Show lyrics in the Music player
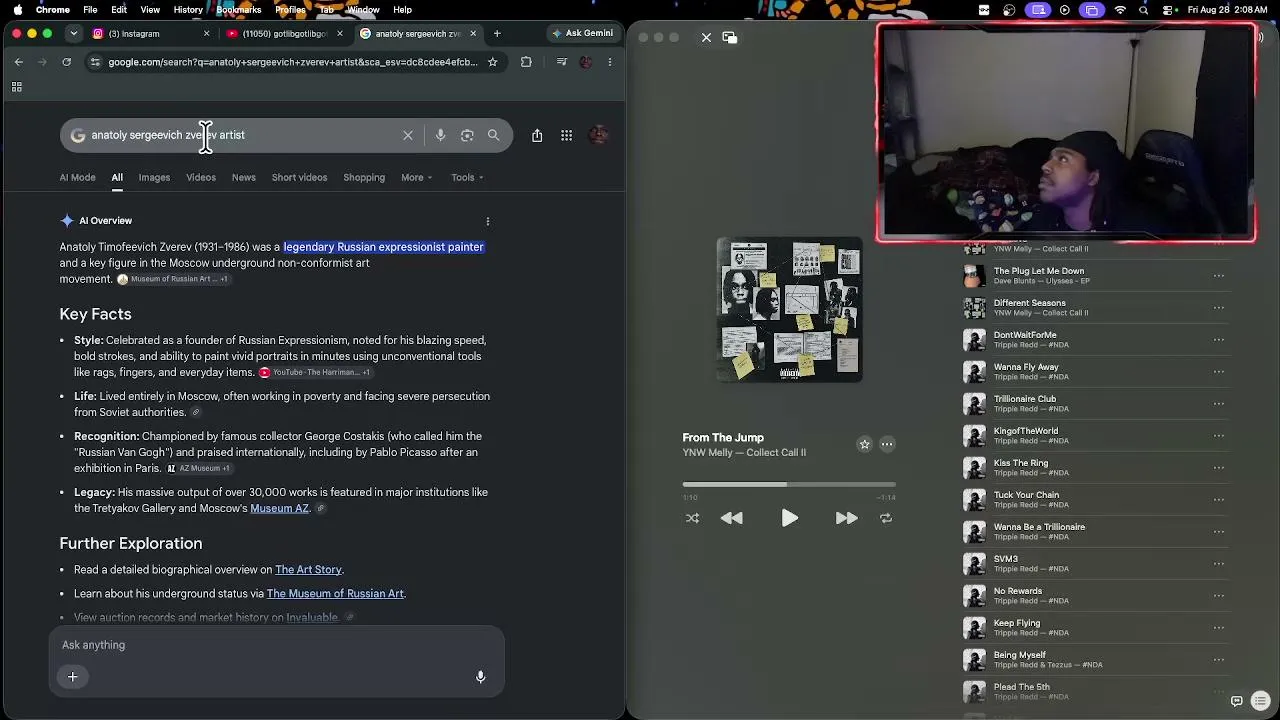 point(1237,701)
